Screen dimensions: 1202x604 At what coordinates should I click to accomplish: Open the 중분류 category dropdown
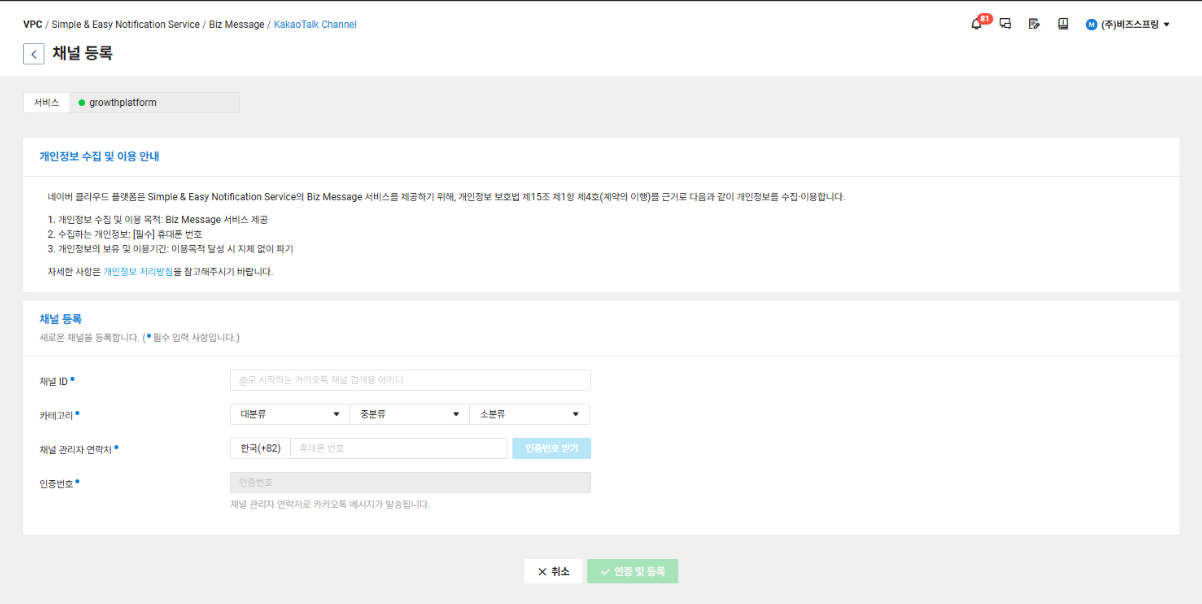pyautogui.click(x=409, y=413)
